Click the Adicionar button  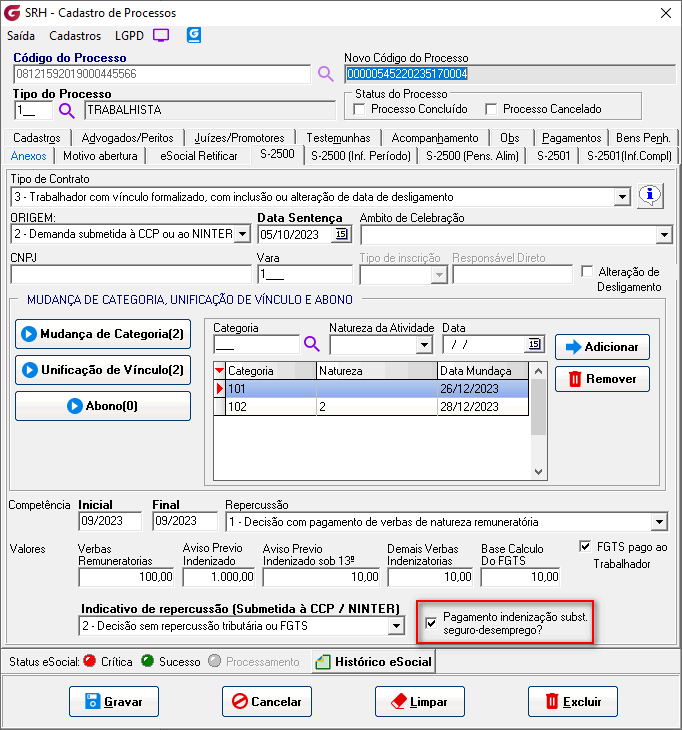pos(602,347)
